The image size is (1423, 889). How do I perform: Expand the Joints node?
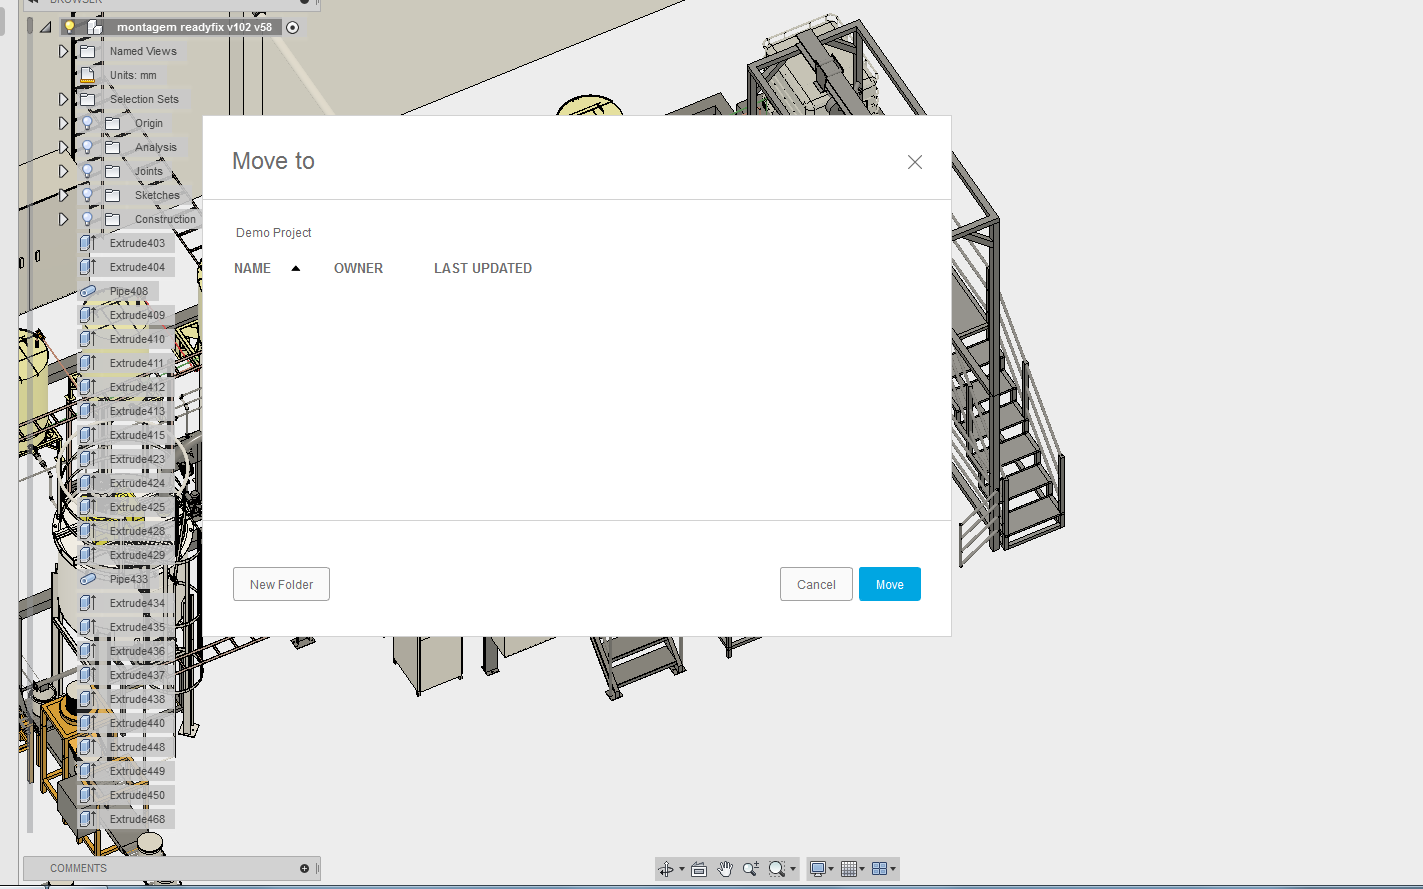(63, 171)
